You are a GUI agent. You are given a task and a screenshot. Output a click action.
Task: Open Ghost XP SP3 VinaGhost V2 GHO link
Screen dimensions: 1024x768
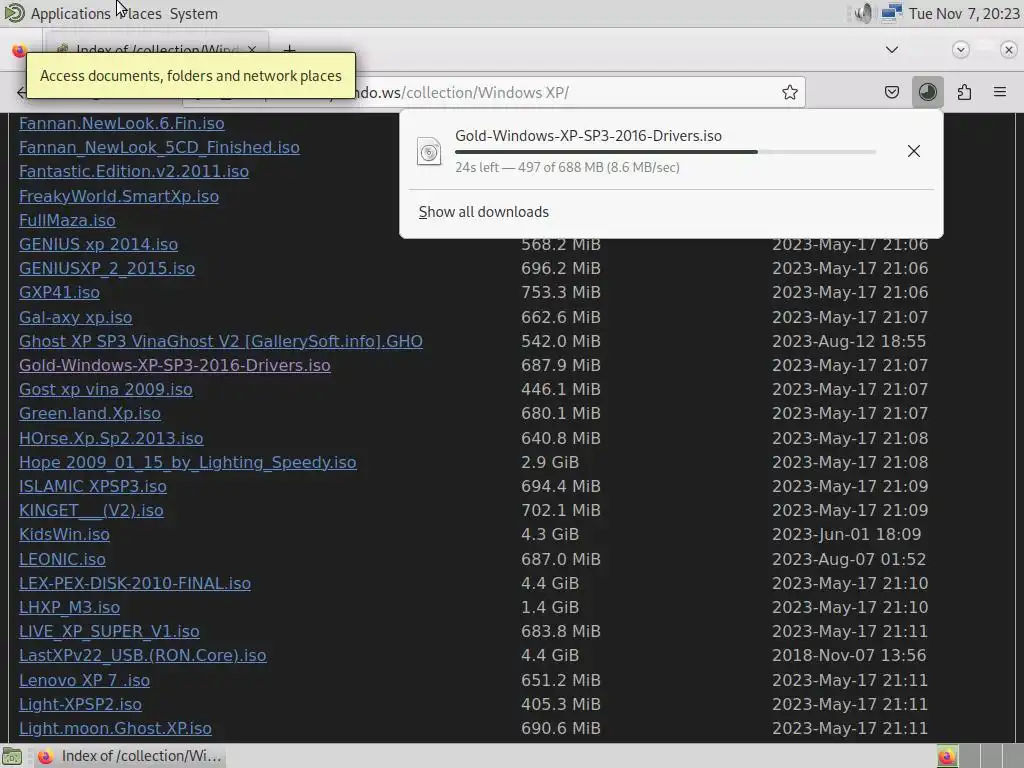(221, 341)
